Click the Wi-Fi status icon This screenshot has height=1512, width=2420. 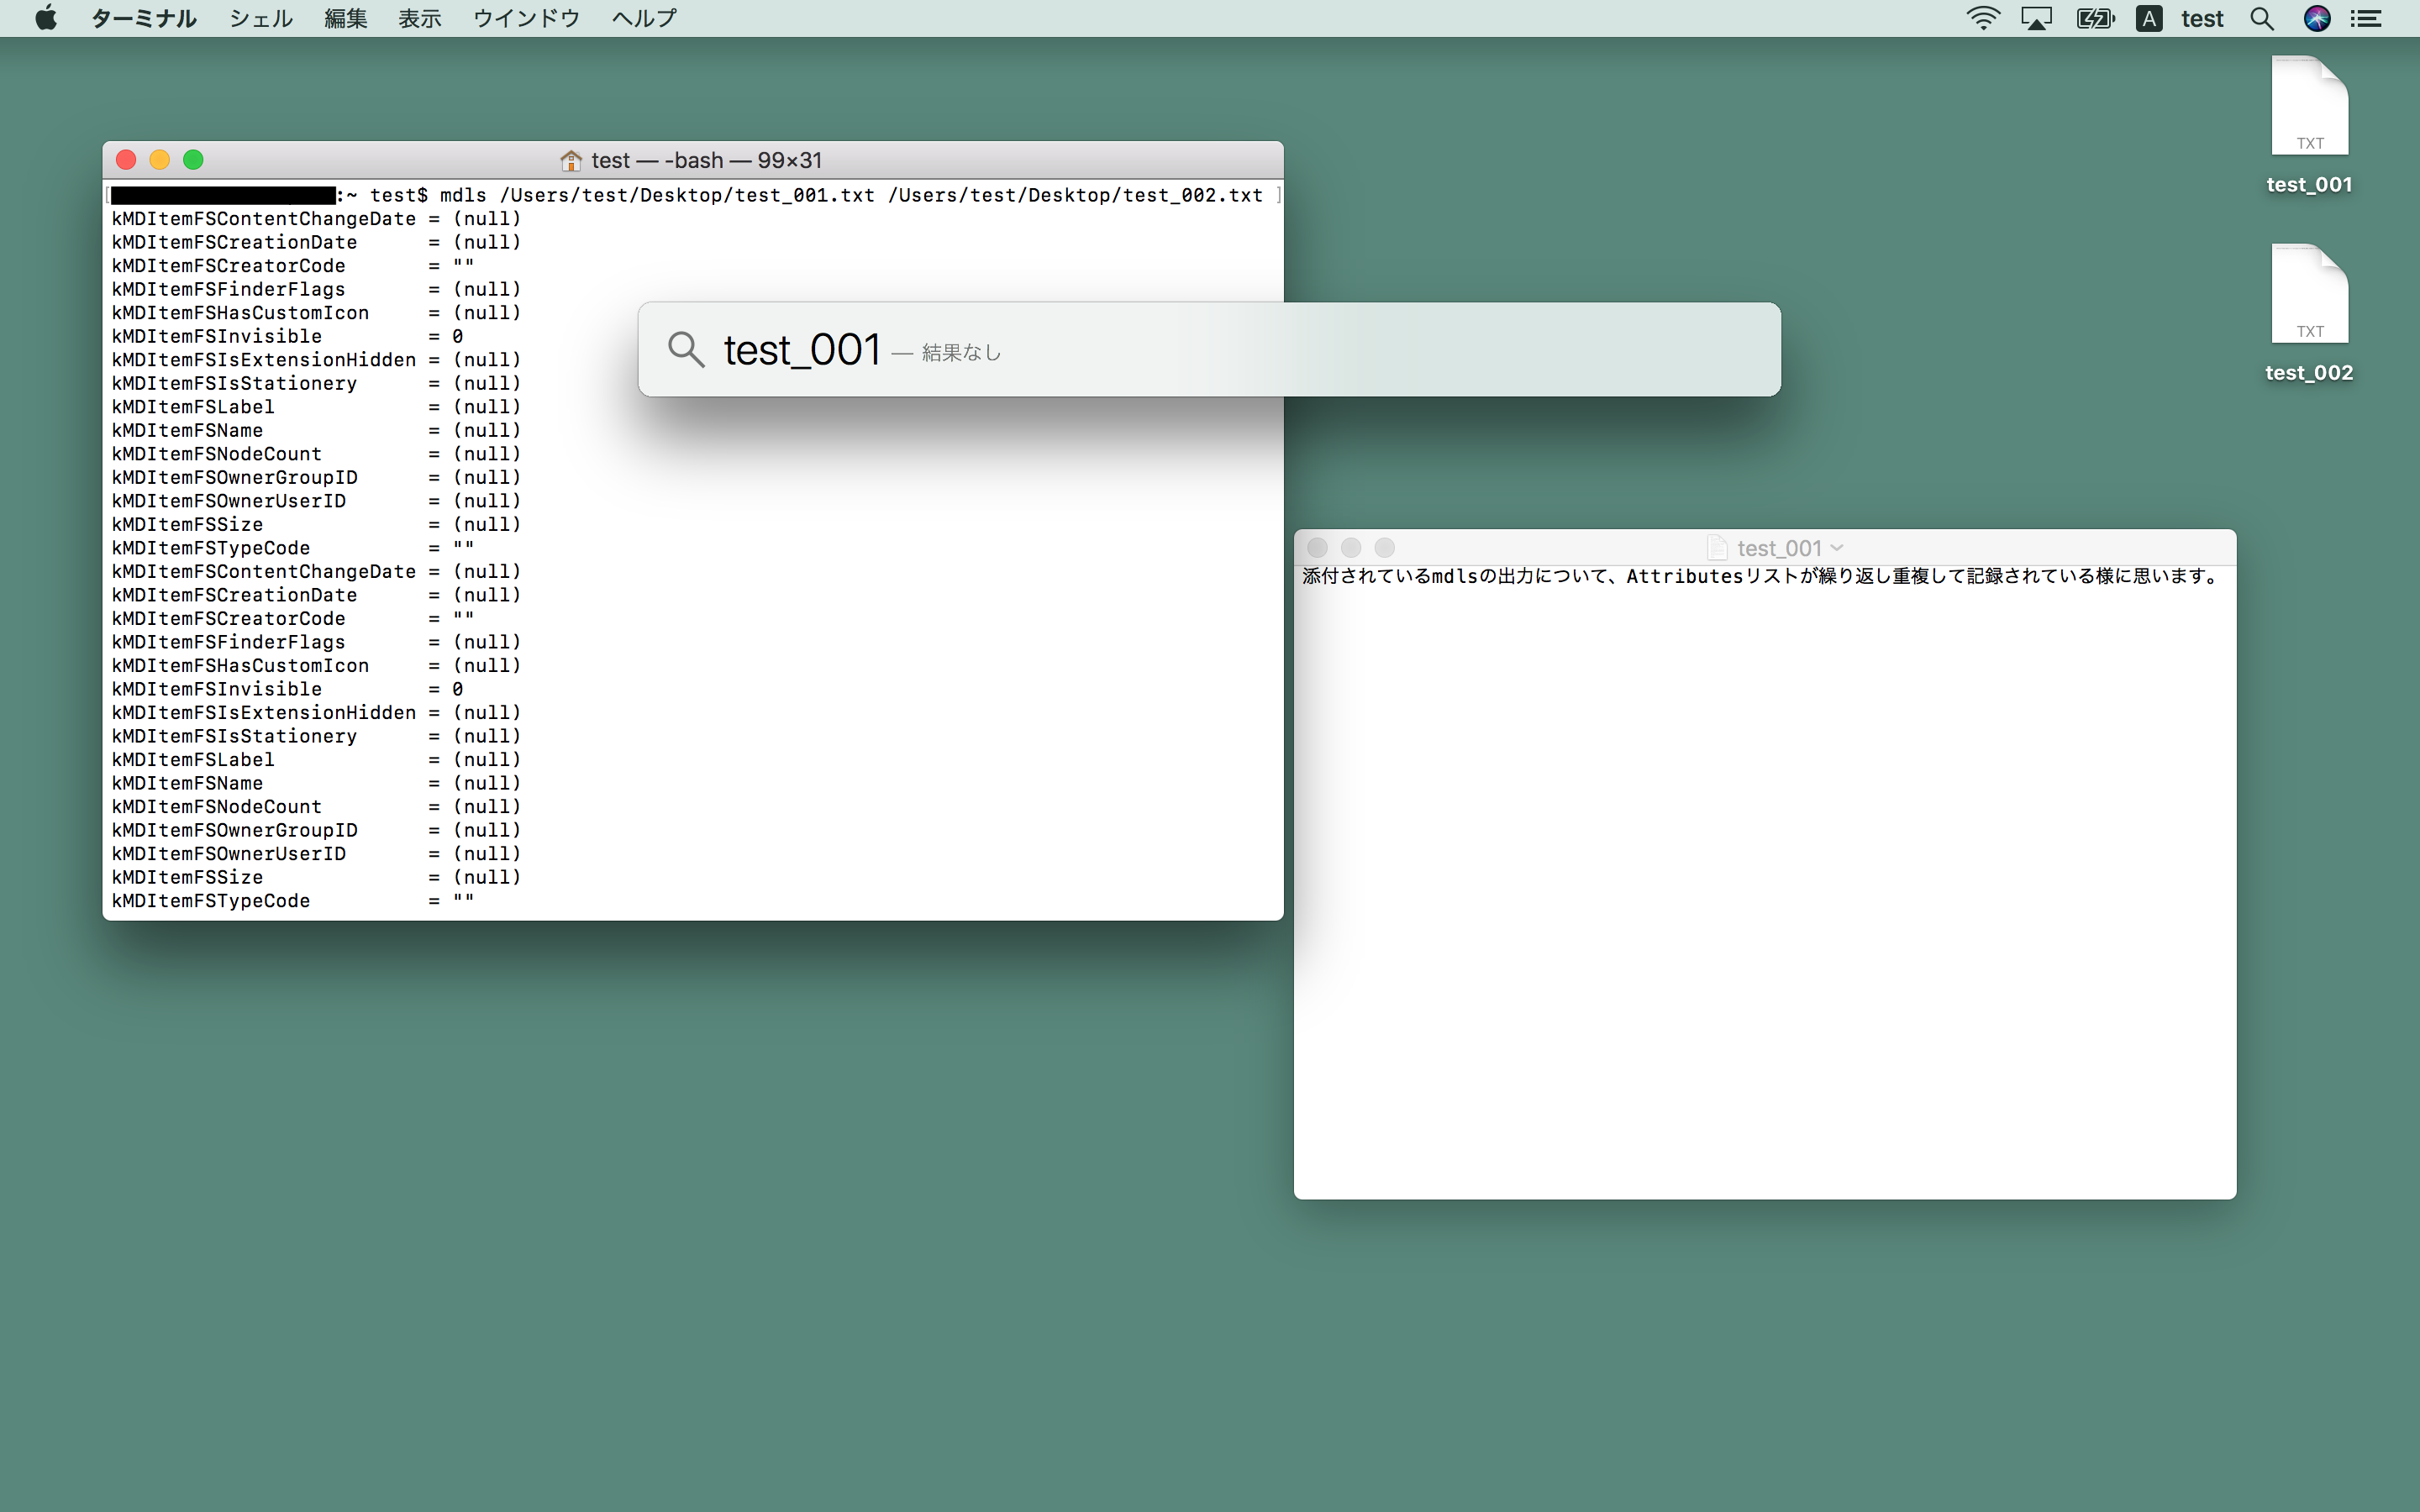point(1982,18)
